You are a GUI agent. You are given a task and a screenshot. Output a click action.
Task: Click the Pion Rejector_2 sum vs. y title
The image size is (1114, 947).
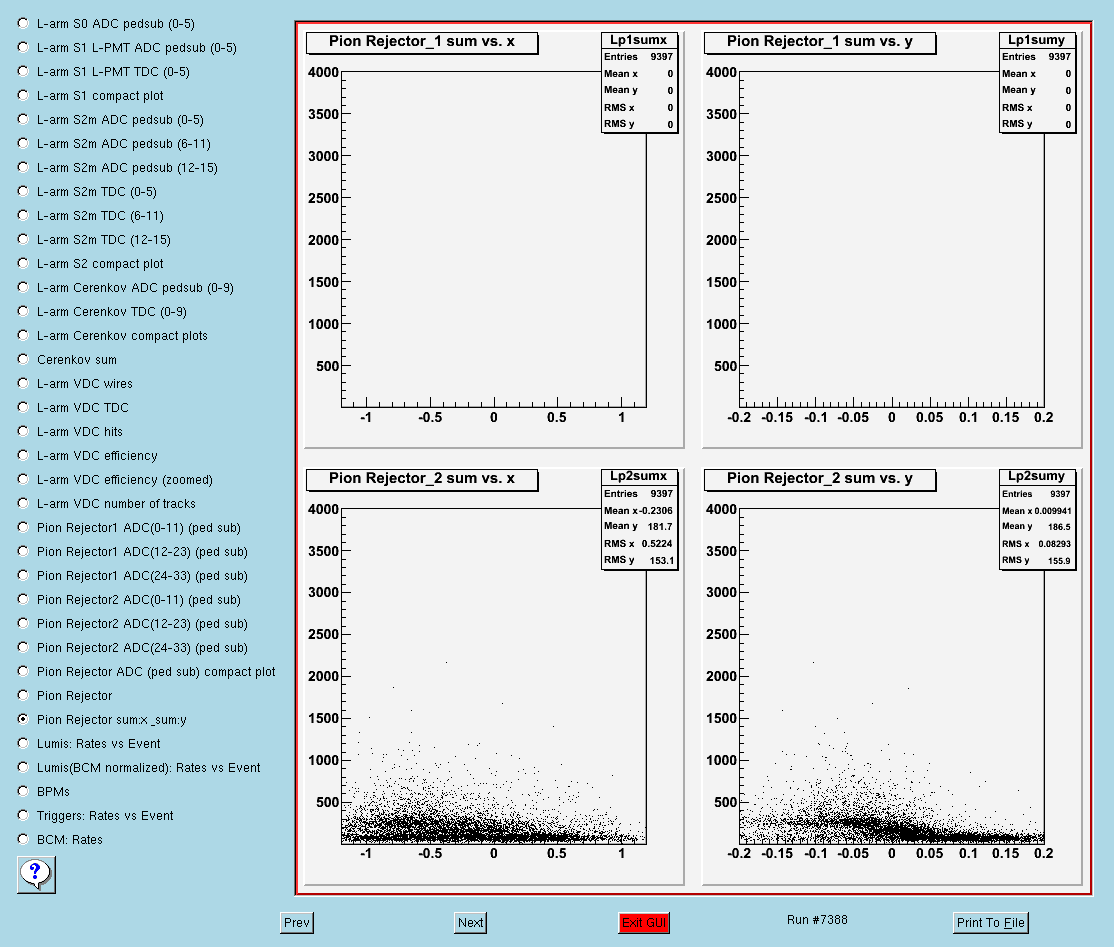pyautogui.click(x=820, y=479)
